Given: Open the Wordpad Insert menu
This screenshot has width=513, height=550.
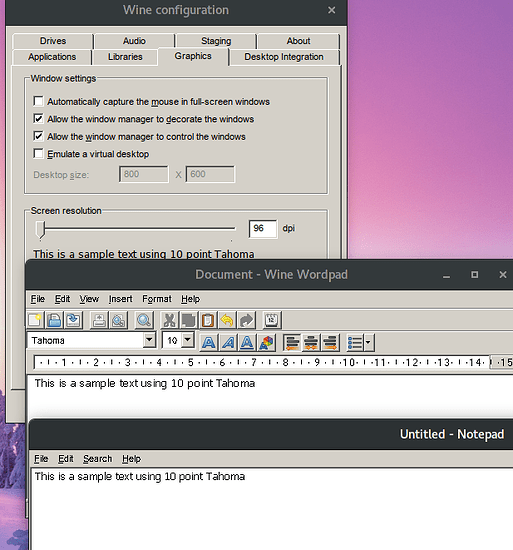Looking at the screenshot, I should point(120,299).
